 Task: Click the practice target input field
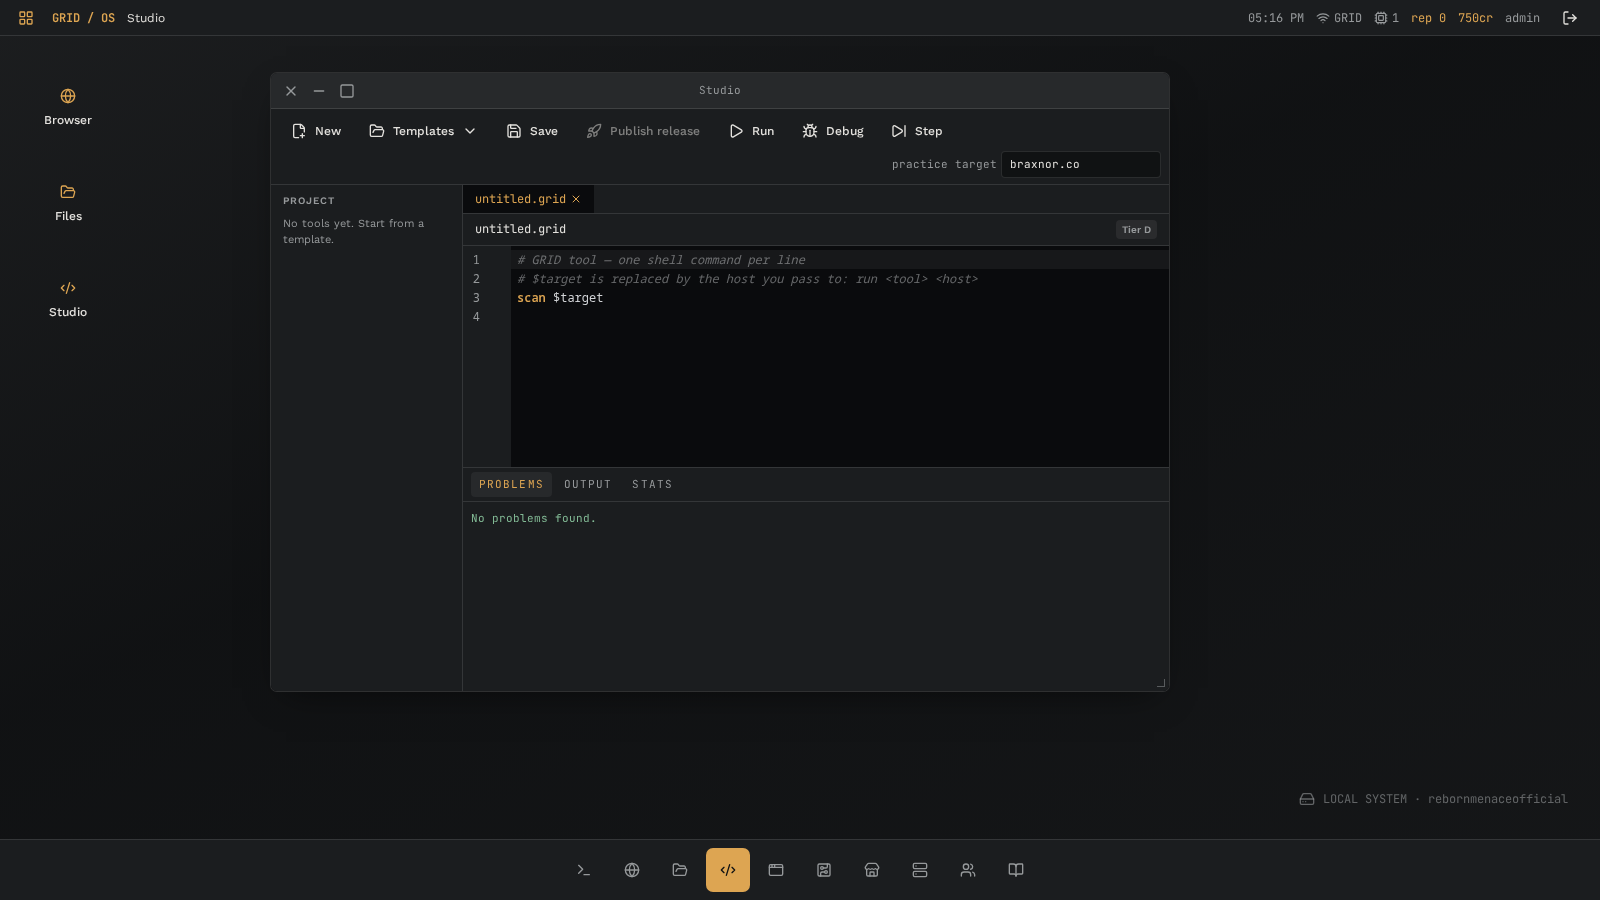(1081, 164)
